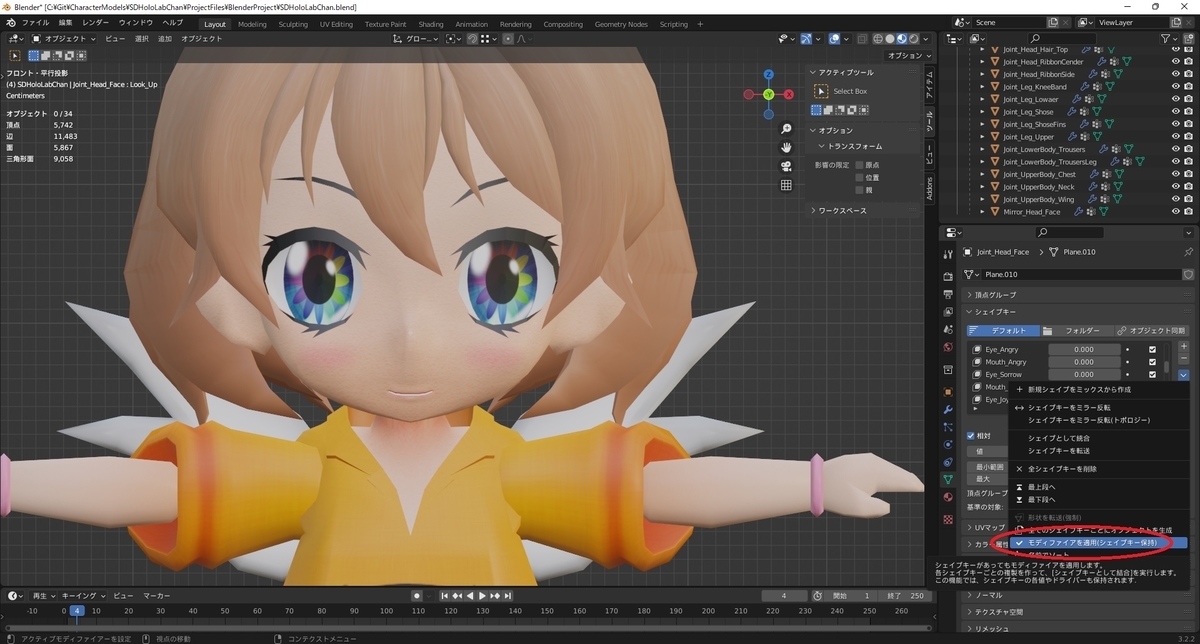
Task: Toggle the 位置 (locations) checkbox
Action: (x=859, y=177)
